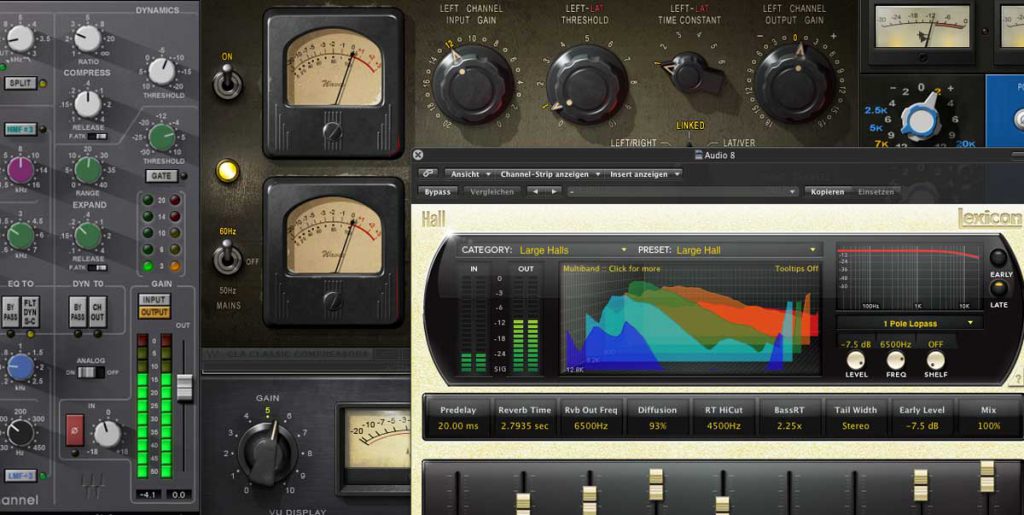This screenshot has height=515, width=1024.
Task: Open Channel-Strip anzeigen dropdown
Action: [x=550, y=174]
